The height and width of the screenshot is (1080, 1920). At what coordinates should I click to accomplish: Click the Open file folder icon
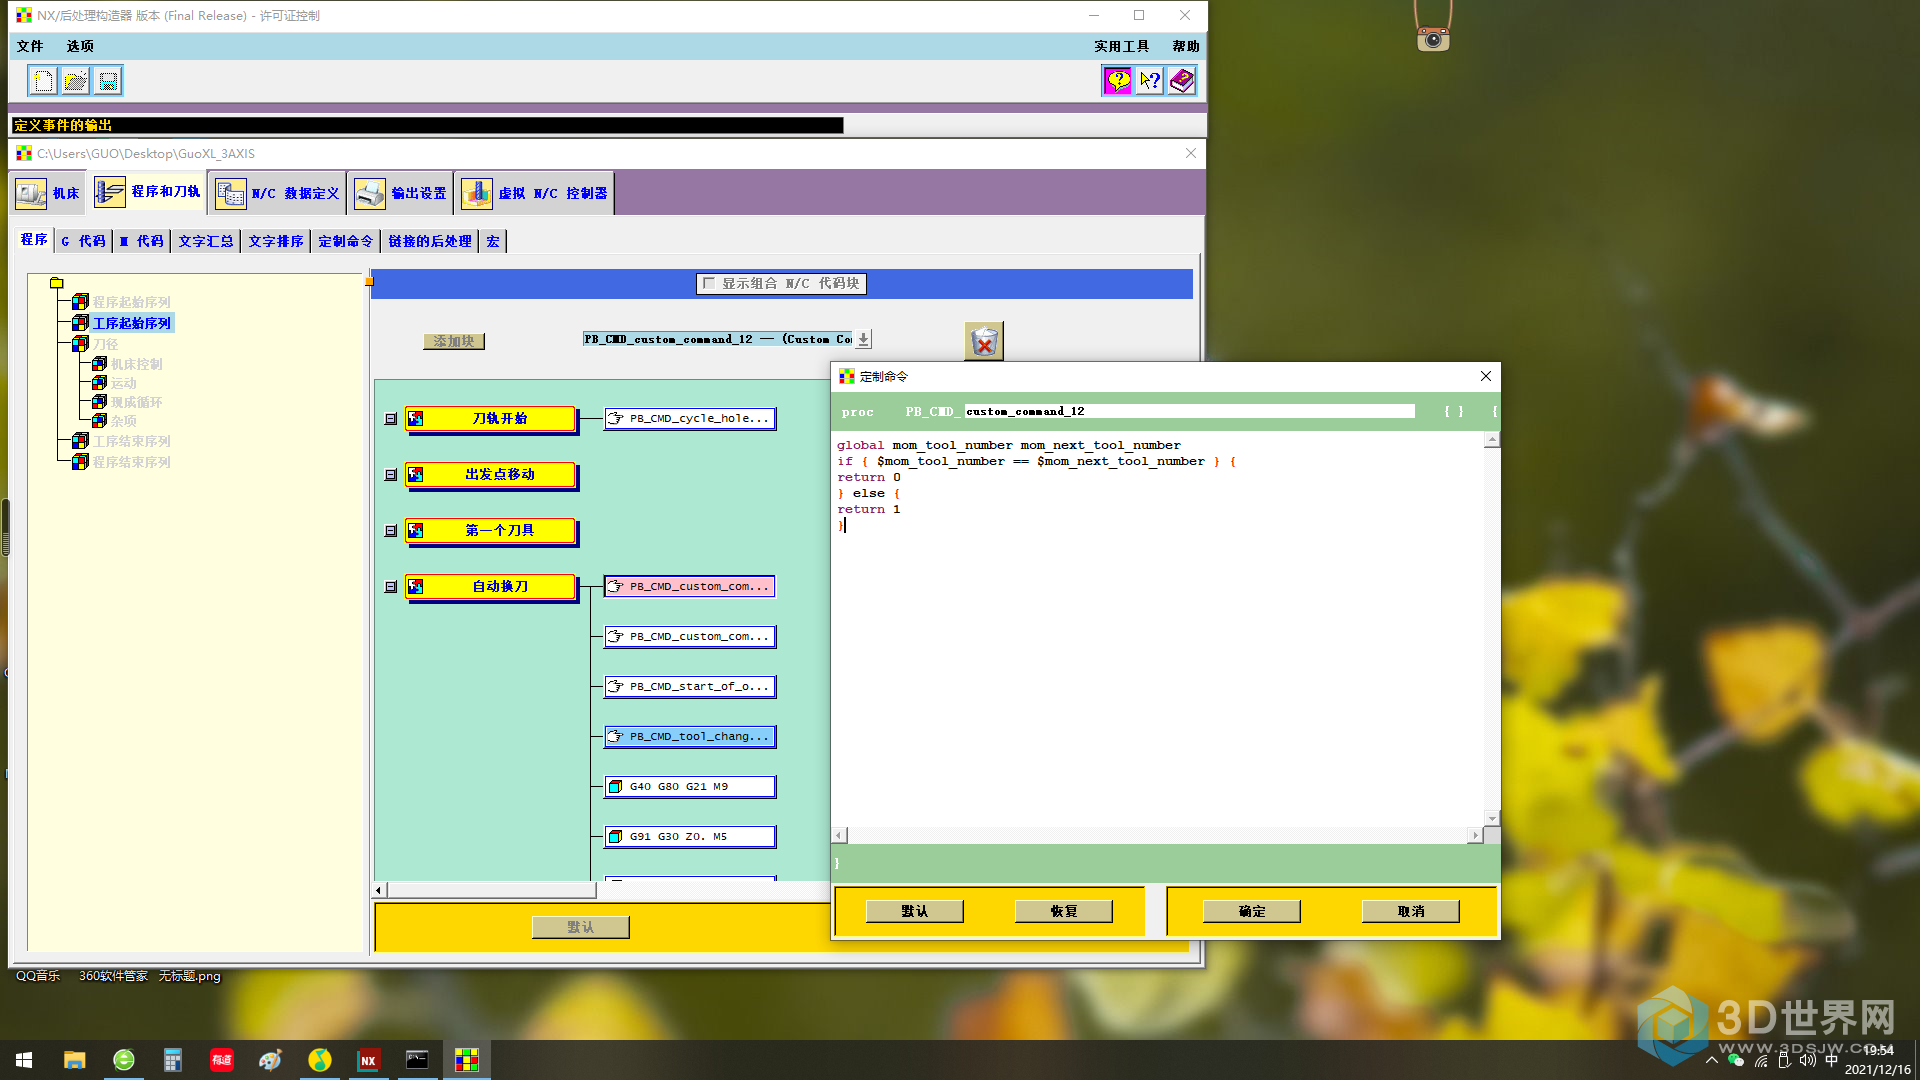tap(76, 81)
